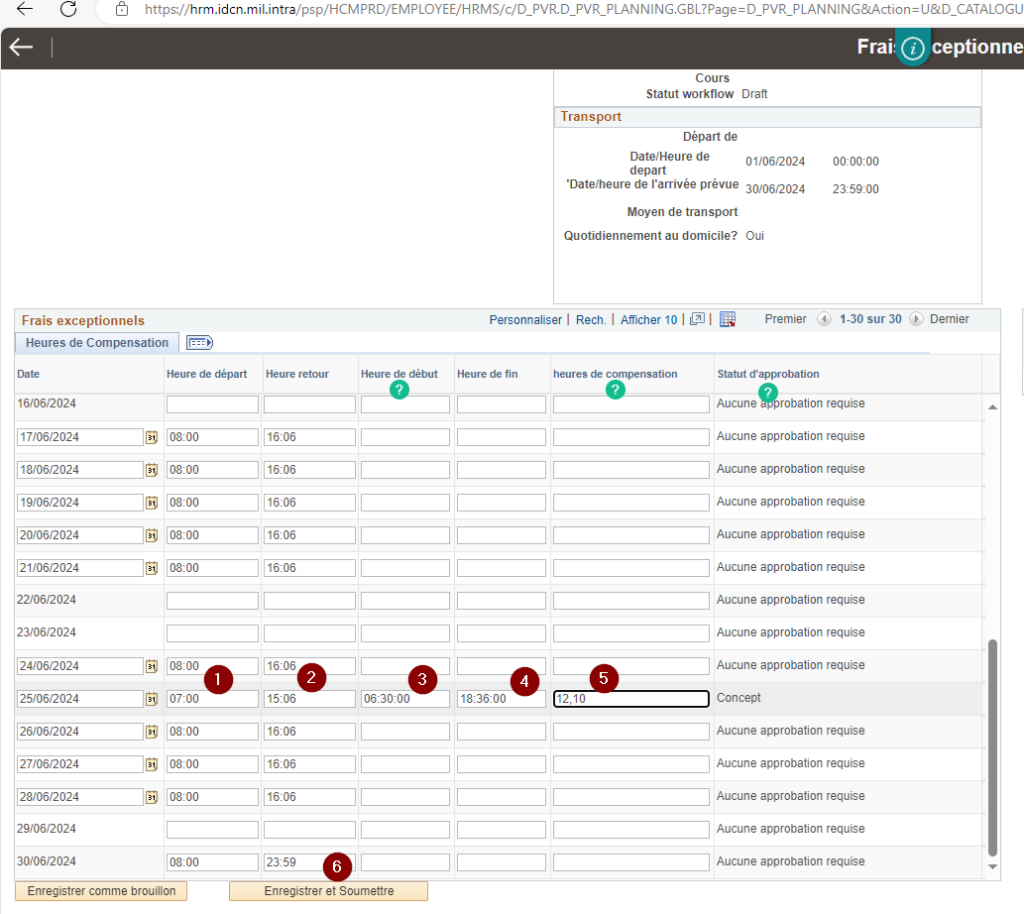1024x914 pixels.
Task: Open the teal information icon in header
Action: (x=912, y=50)
